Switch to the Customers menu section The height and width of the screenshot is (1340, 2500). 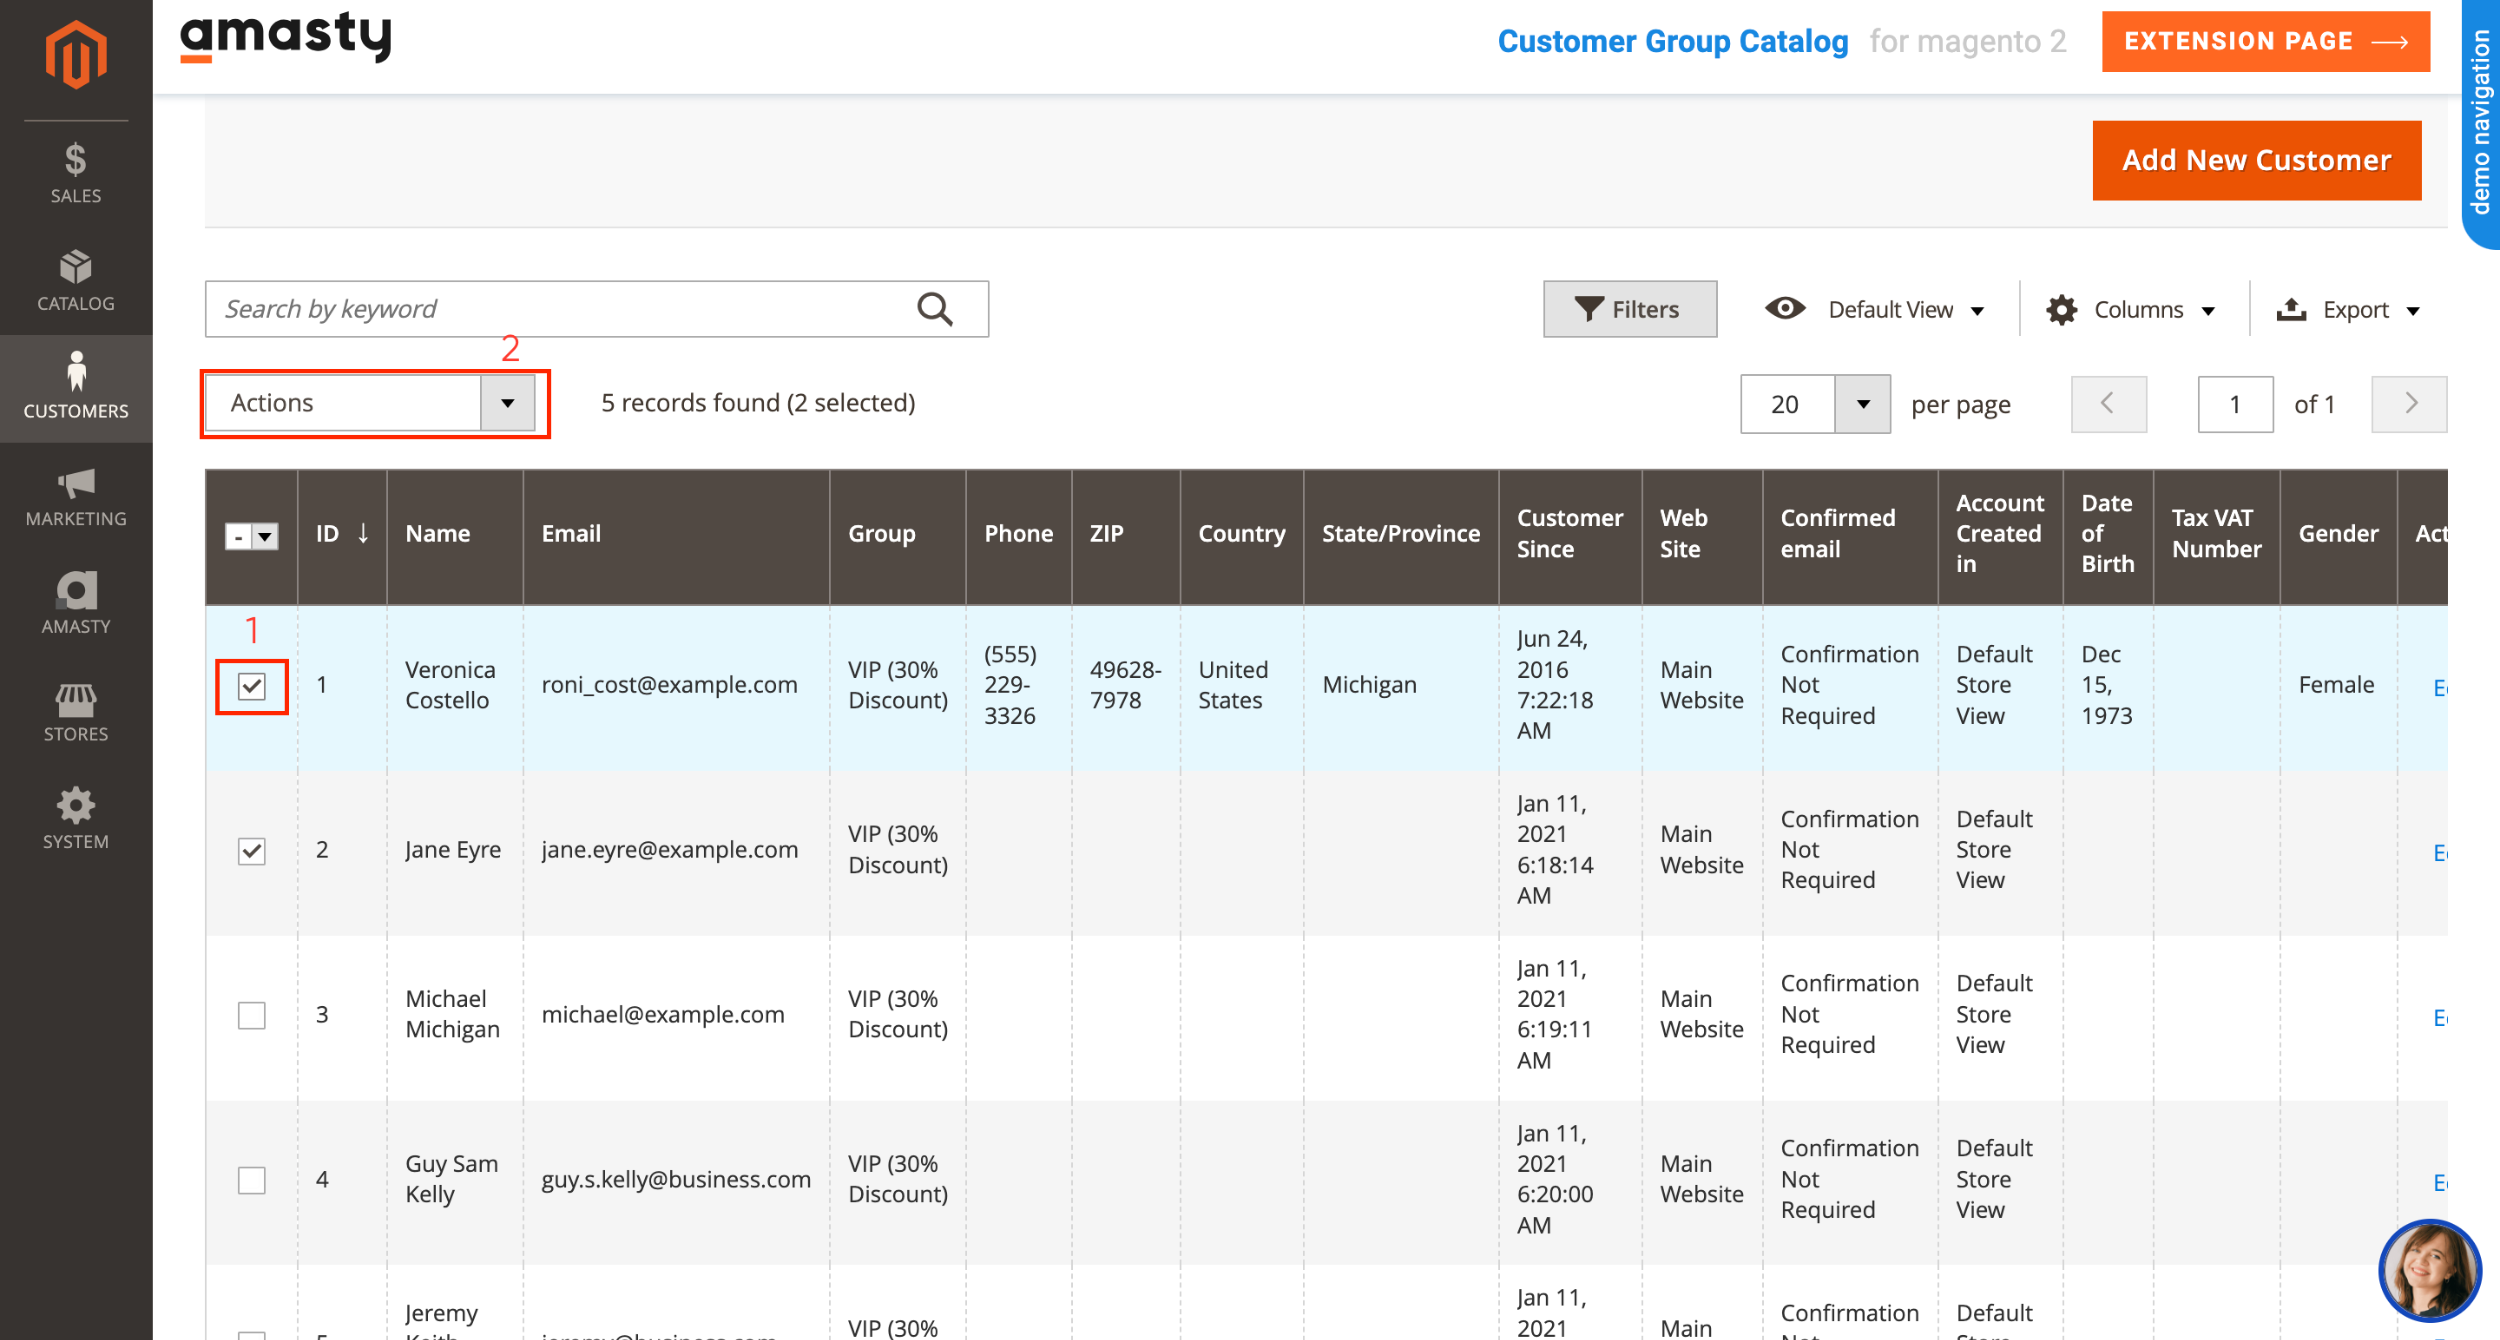pyautogui.click(x=75, y=388)
